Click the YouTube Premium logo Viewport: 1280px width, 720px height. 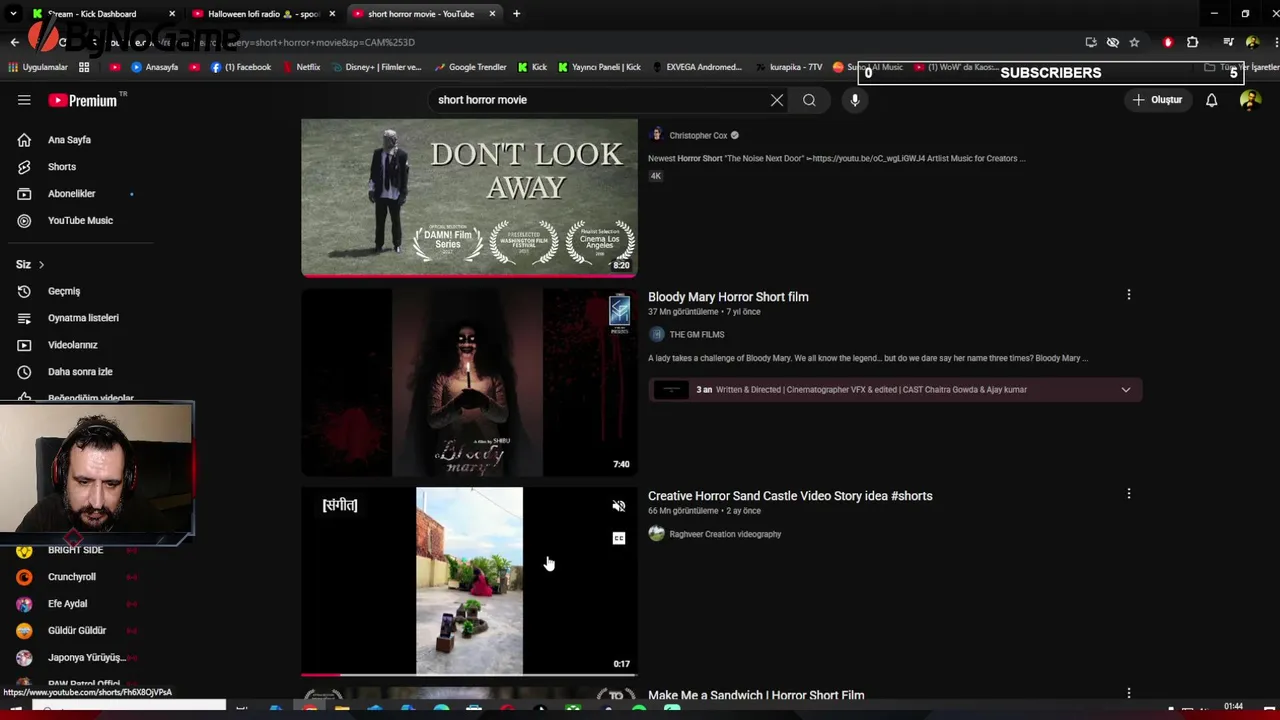83,100
